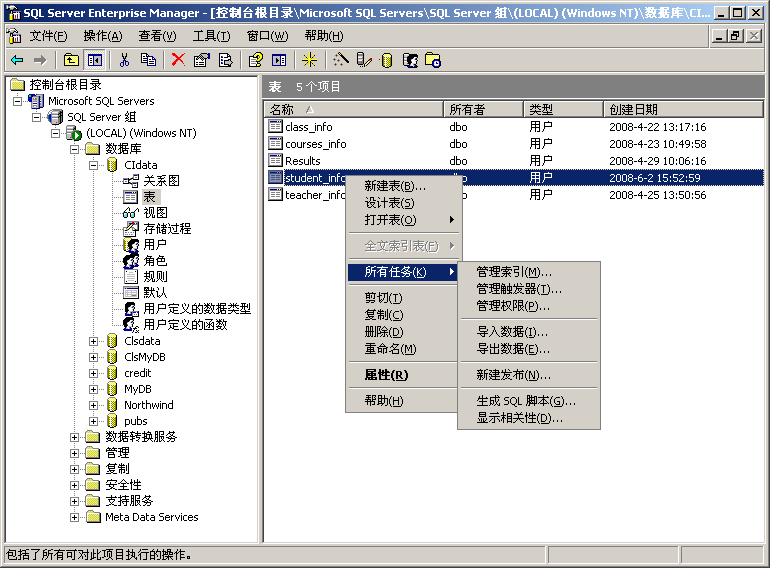Screen dimensions: 770x568
Task: Select the credit database node
Action: [x=138, y=373]
